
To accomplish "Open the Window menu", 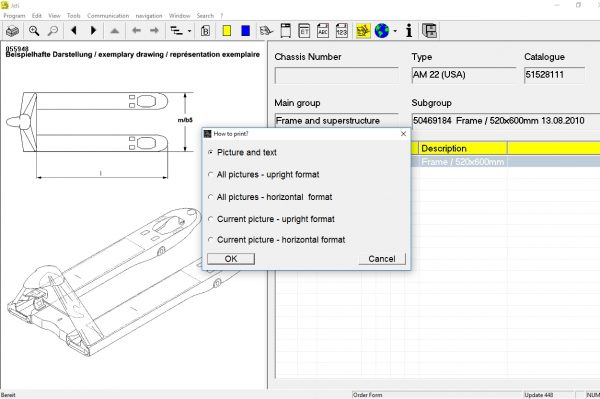I will coord(179,16).
